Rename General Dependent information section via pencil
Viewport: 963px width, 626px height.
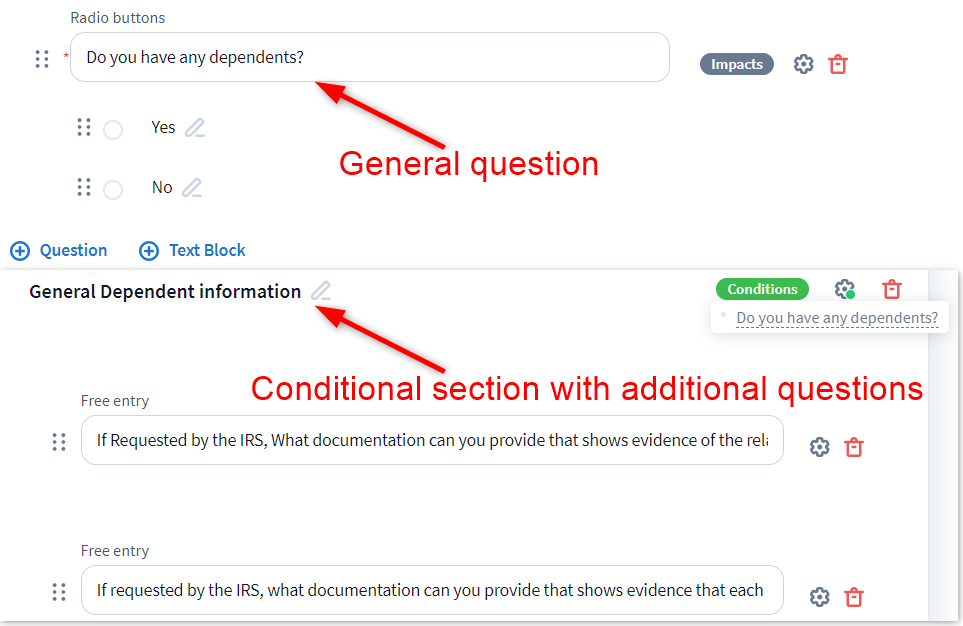[320, 292]
